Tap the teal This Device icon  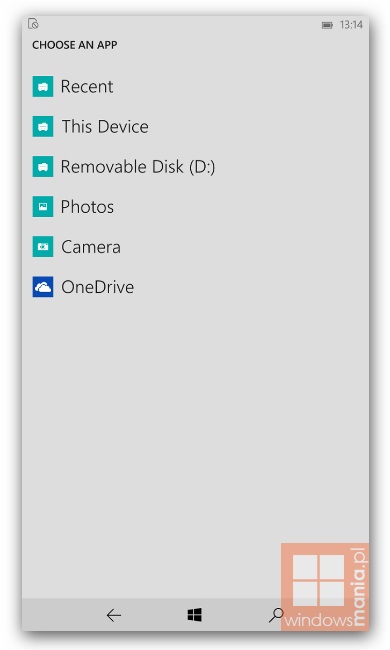[43, 126]
